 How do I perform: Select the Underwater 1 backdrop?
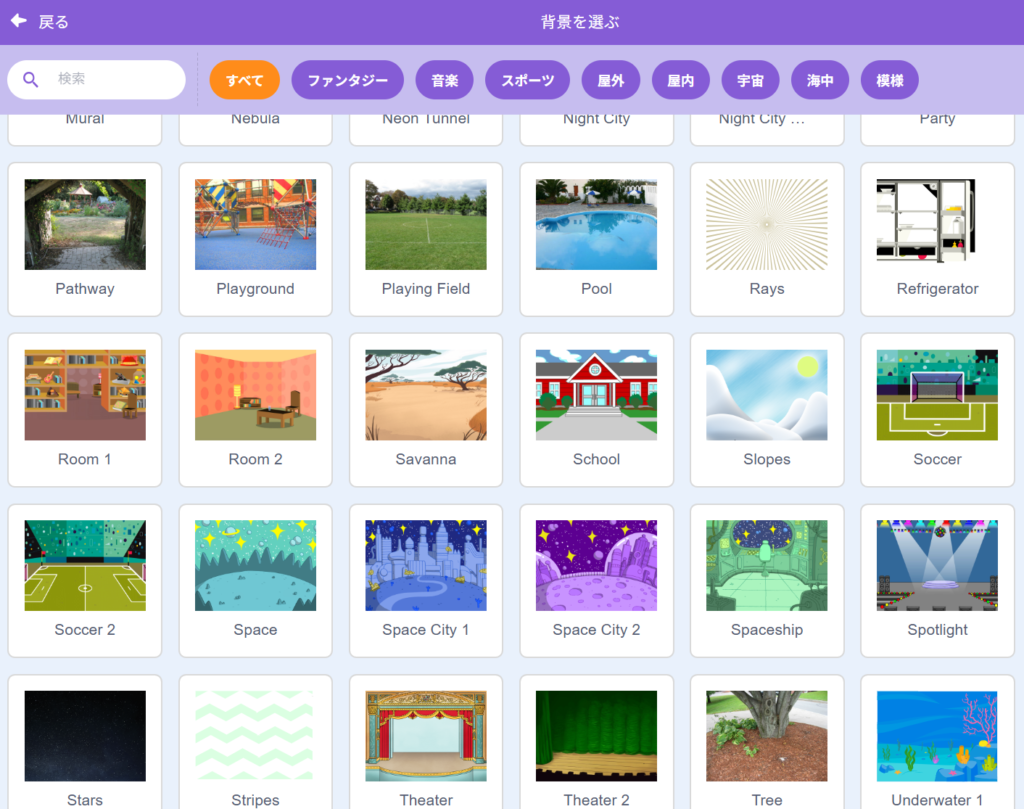937,737
